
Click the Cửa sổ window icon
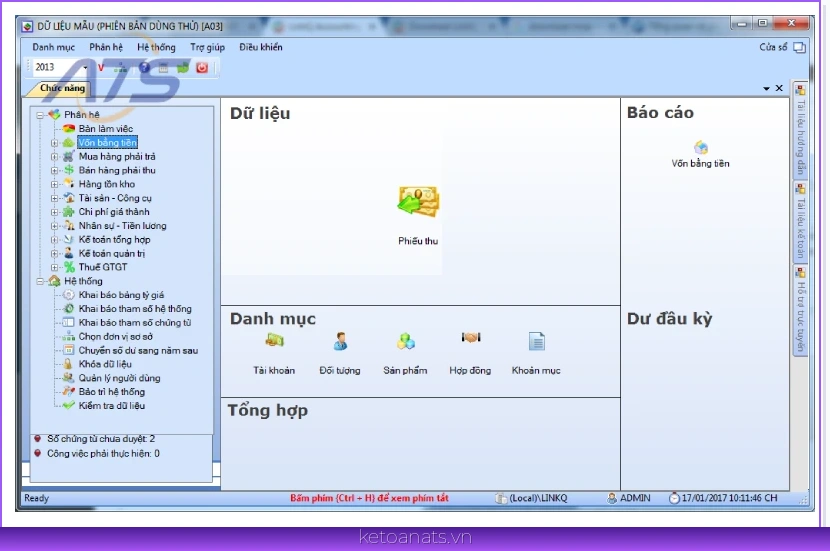[799, 48]
